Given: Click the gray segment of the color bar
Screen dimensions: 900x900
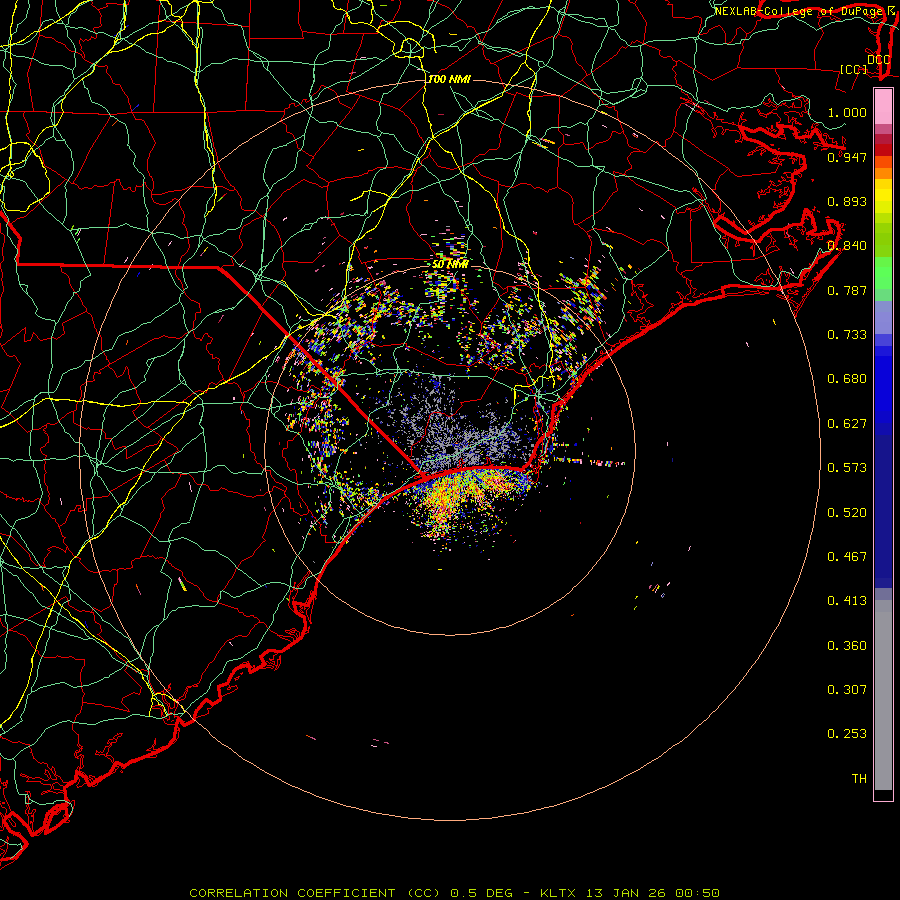Looking at the screenshot, I should tap(883, 695).
